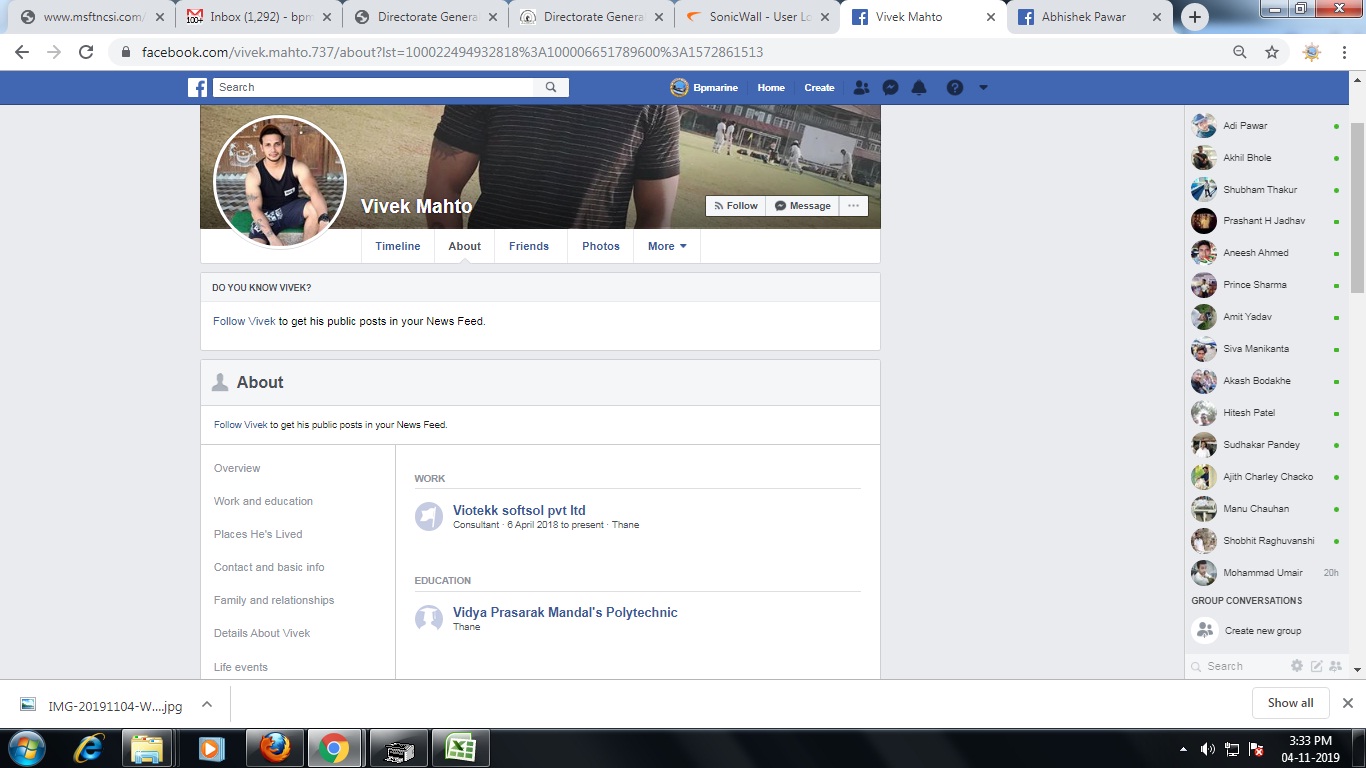Bookmark this page with star icon
This screenshot has width=1366, height=768.
pos(1272,52)
